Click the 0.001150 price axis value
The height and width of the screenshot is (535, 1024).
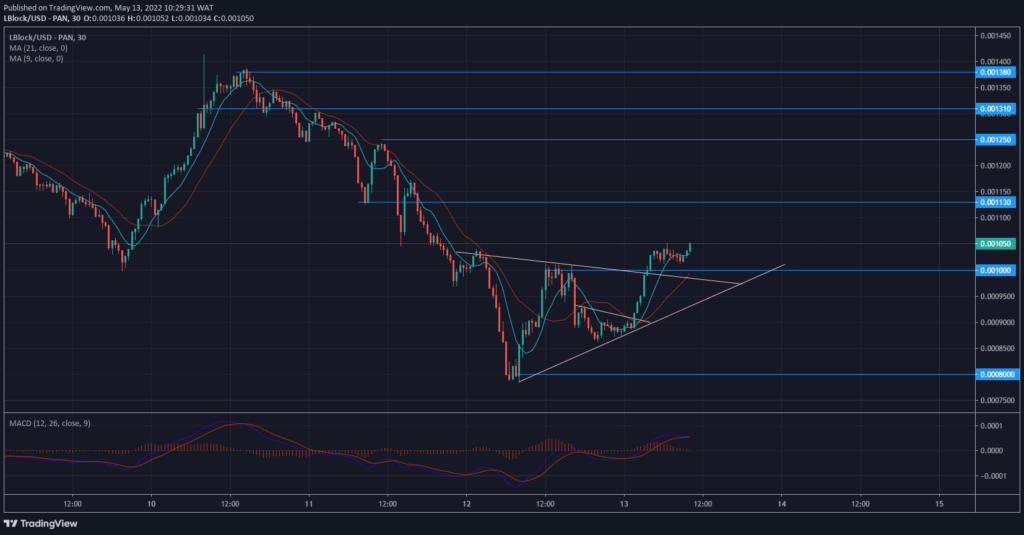pyautogui.click(x=995, y=192)
